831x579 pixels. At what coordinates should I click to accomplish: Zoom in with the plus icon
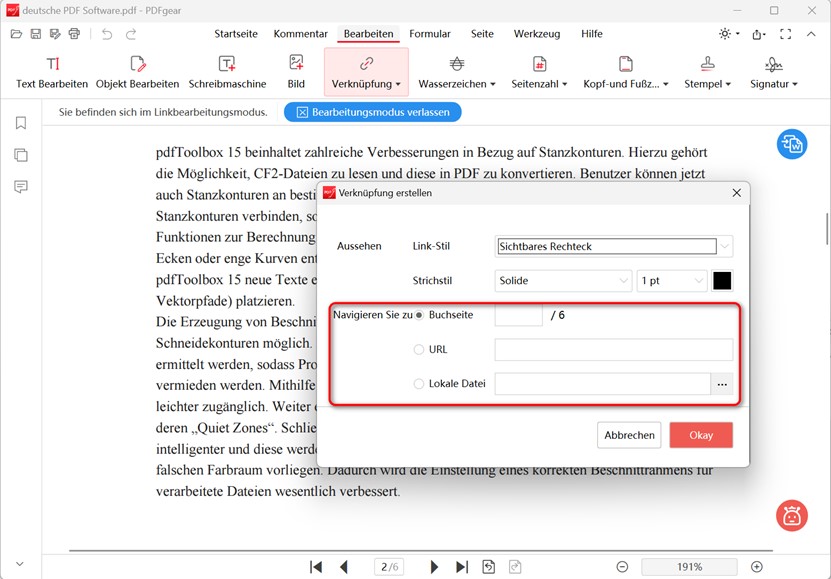(x=757, y=567)
